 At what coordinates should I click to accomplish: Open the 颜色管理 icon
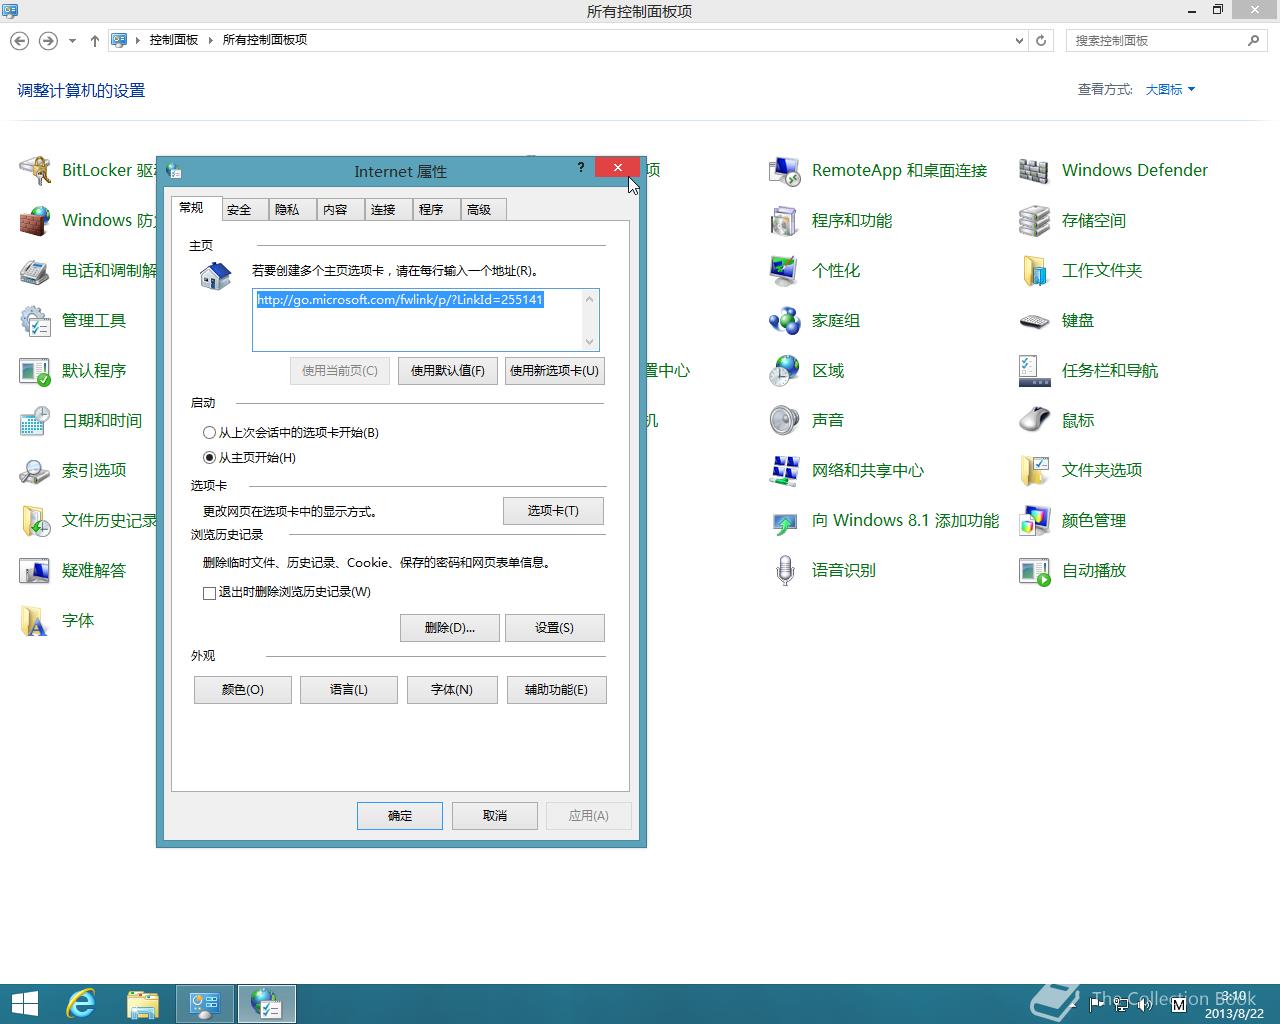(1035, 520)
